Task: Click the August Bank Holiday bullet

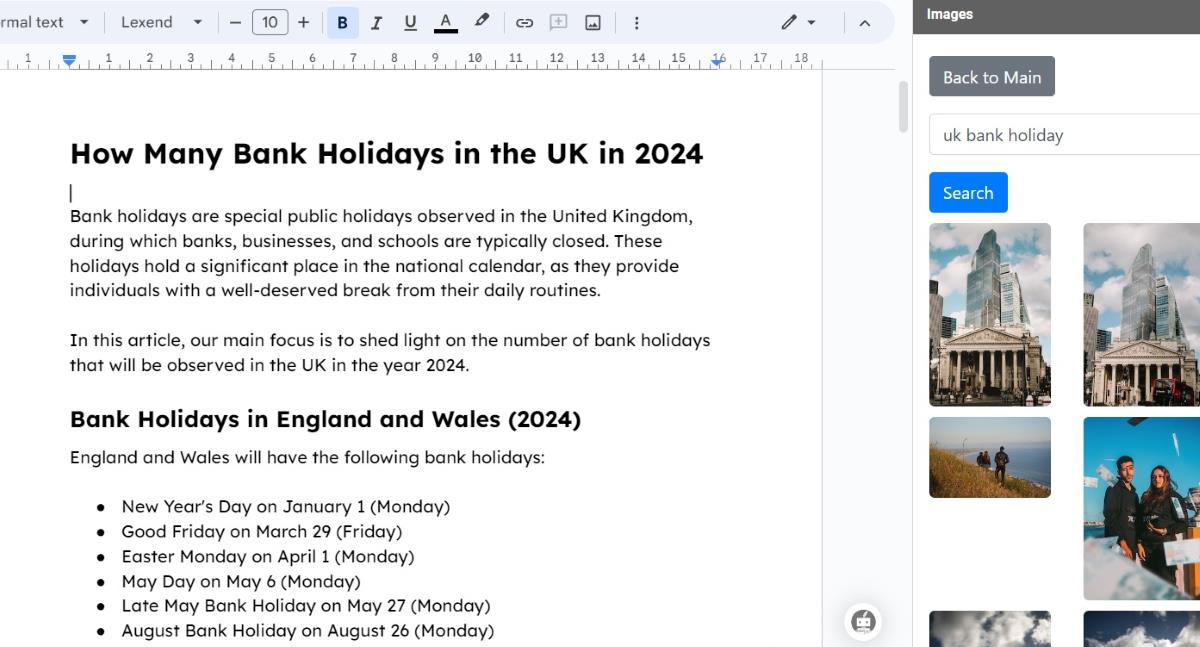Action: (x=308, y=631)
